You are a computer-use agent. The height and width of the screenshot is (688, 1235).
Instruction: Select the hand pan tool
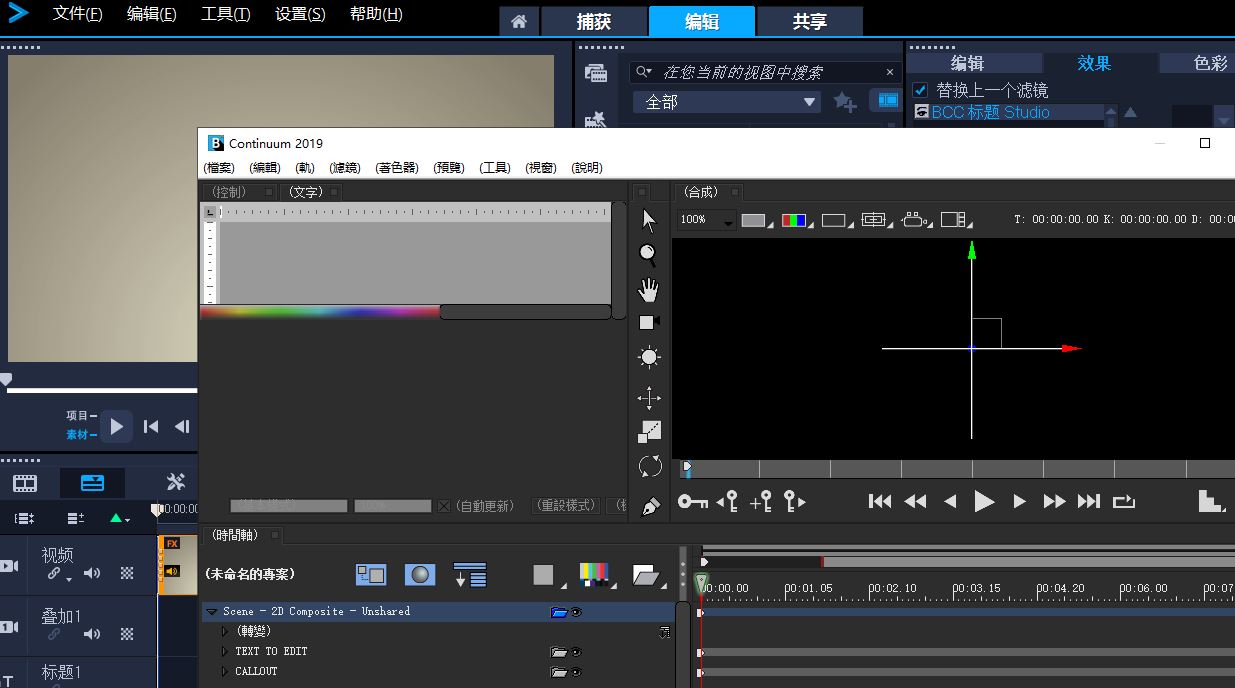click(649, 290)
